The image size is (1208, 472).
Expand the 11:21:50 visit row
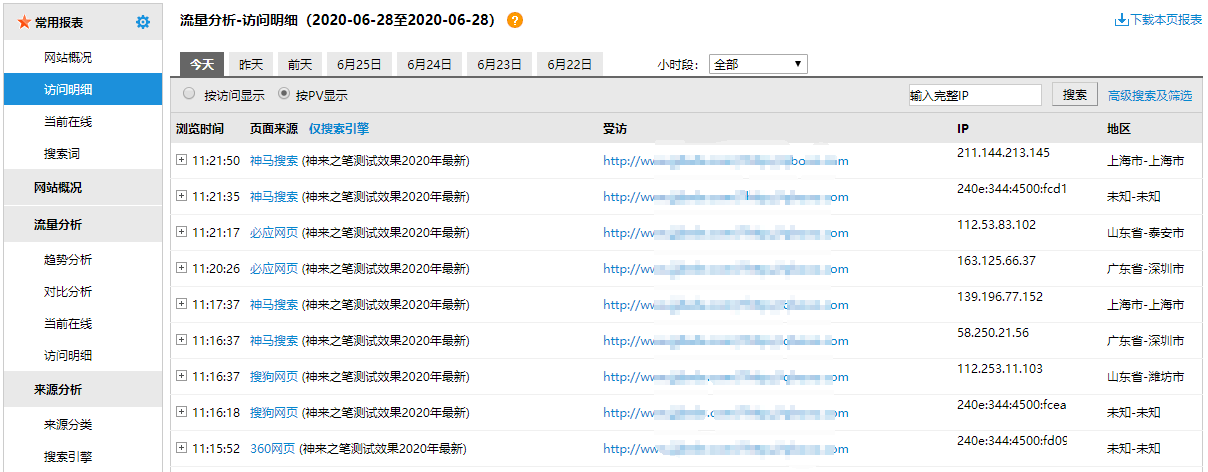181,160
